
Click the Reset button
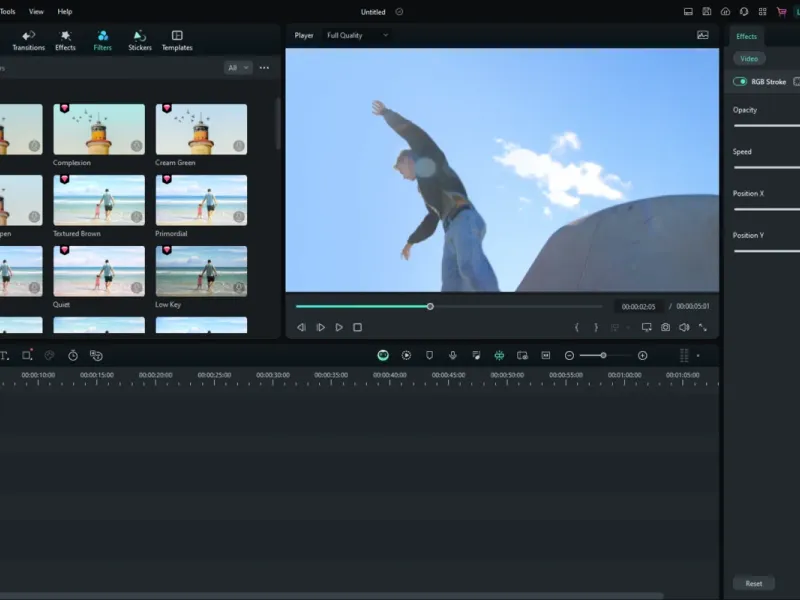pyautogui.click(x=754, y=583)
